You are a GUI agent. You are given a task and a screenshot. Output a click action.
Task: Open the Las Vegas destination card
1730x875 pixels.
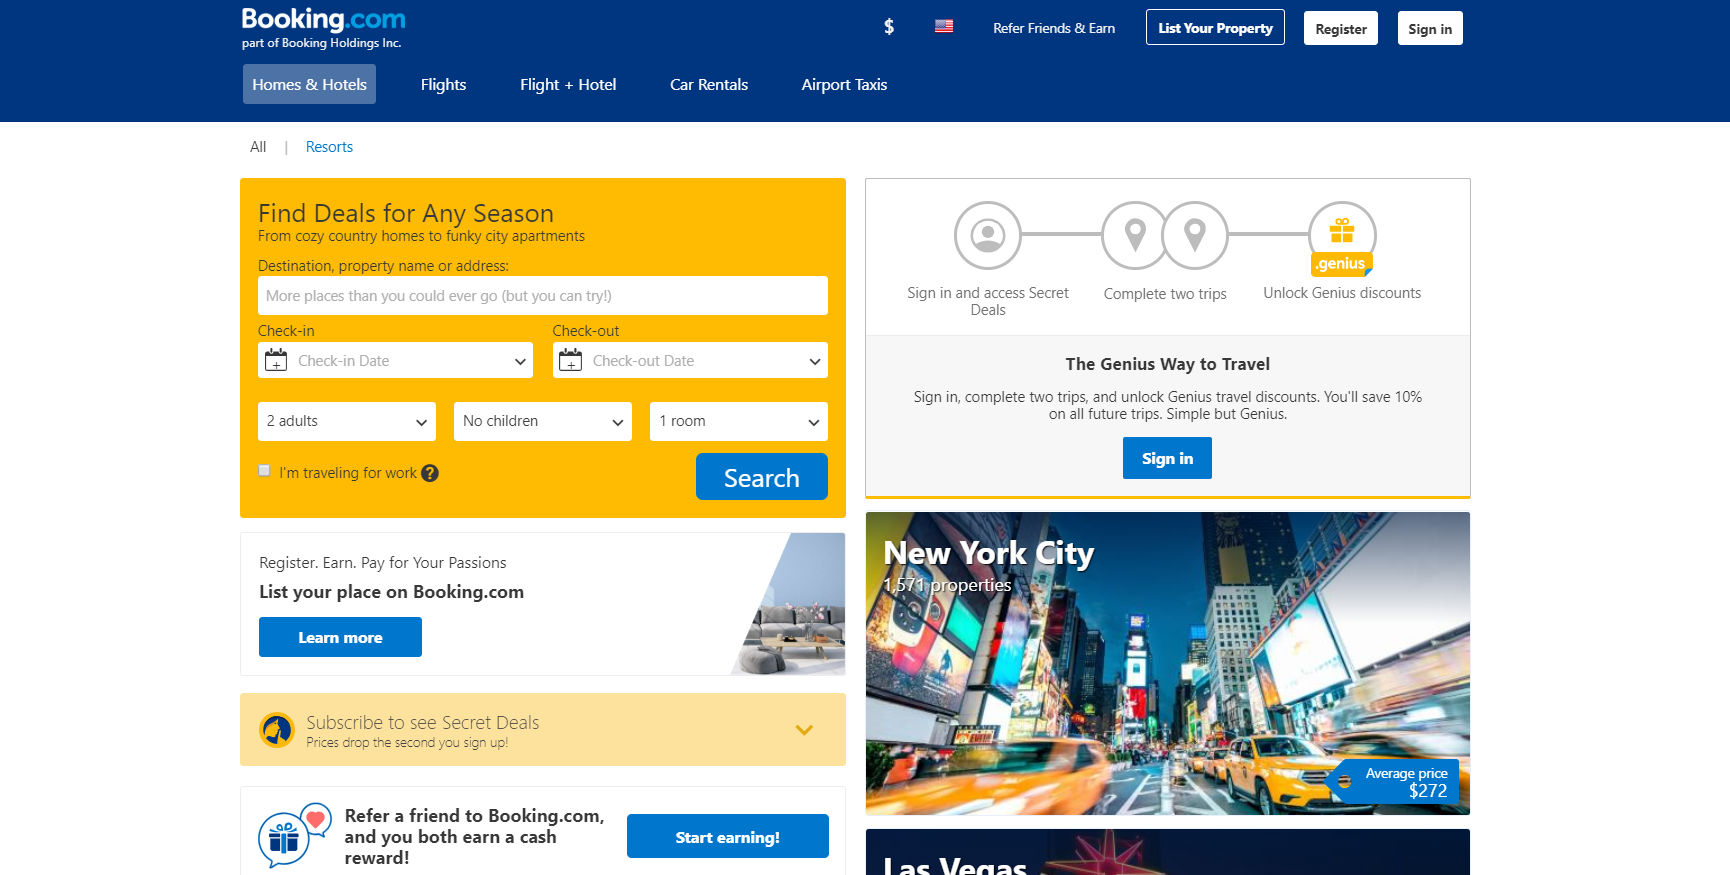coord(1168,852)
